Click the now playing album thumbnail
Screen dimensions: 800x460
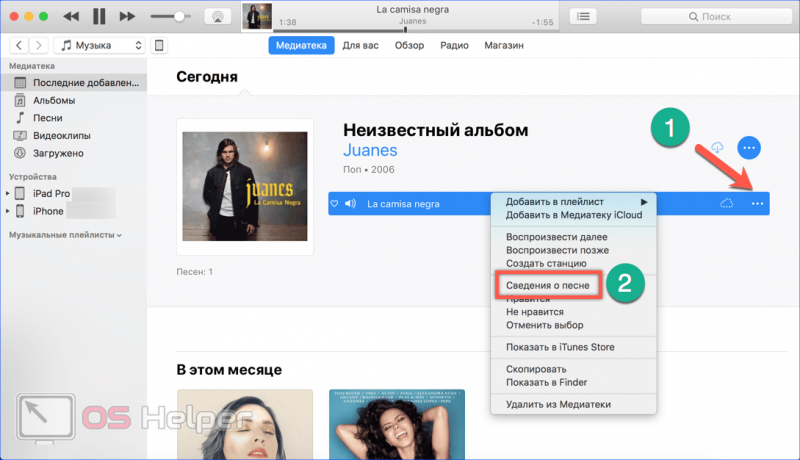pyautogui.click(x=257, y=16)
